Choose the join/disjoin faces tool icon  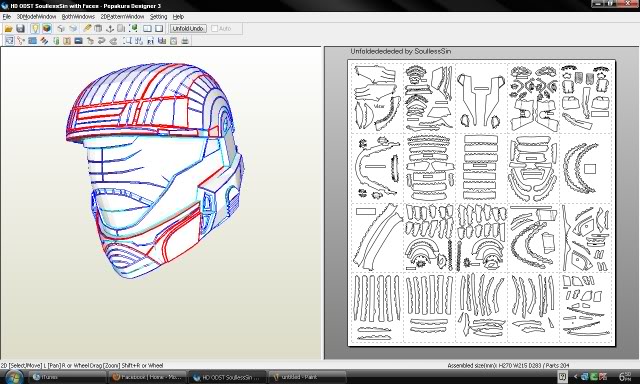pyautogui.click(x=21, y=41)
